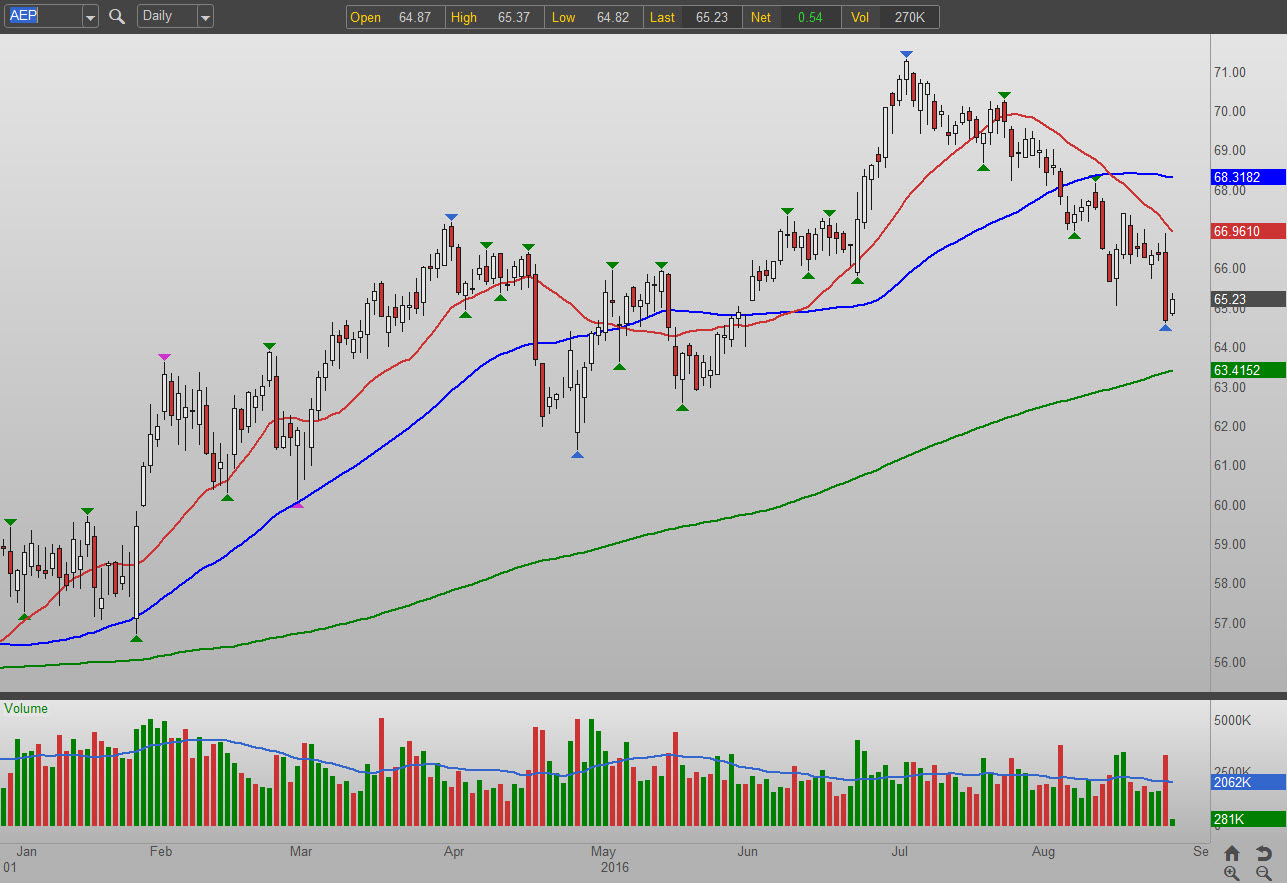Viewport: 1287px width, 883px height.
Task: Select the Net change value 0.54
Action: [809, 17]
